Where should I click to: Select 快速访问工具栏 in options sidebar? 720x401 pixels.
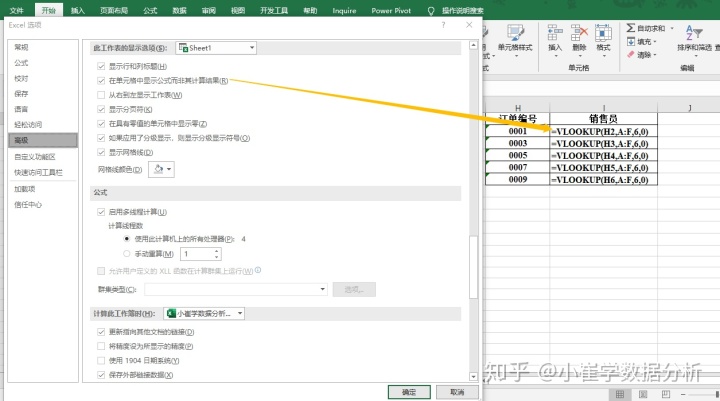click(43, 173)
